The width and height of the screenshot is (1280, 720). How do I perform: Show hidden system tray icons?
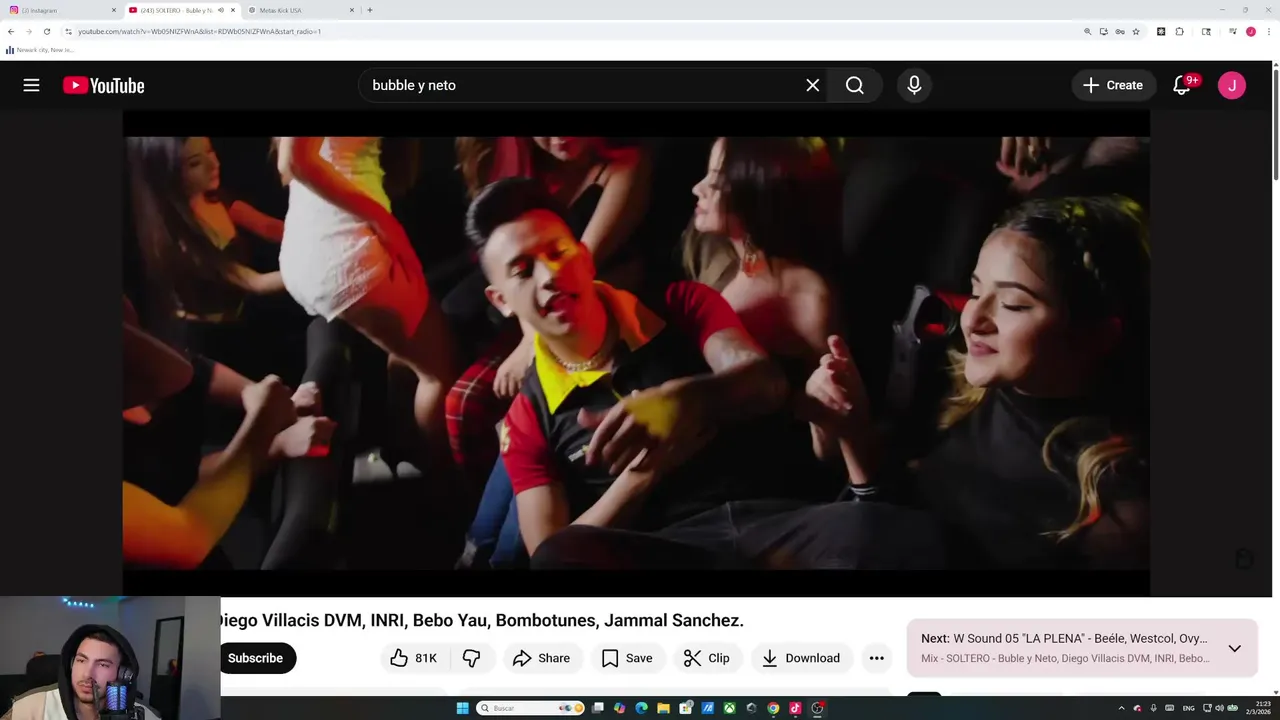pos(1121,708)
